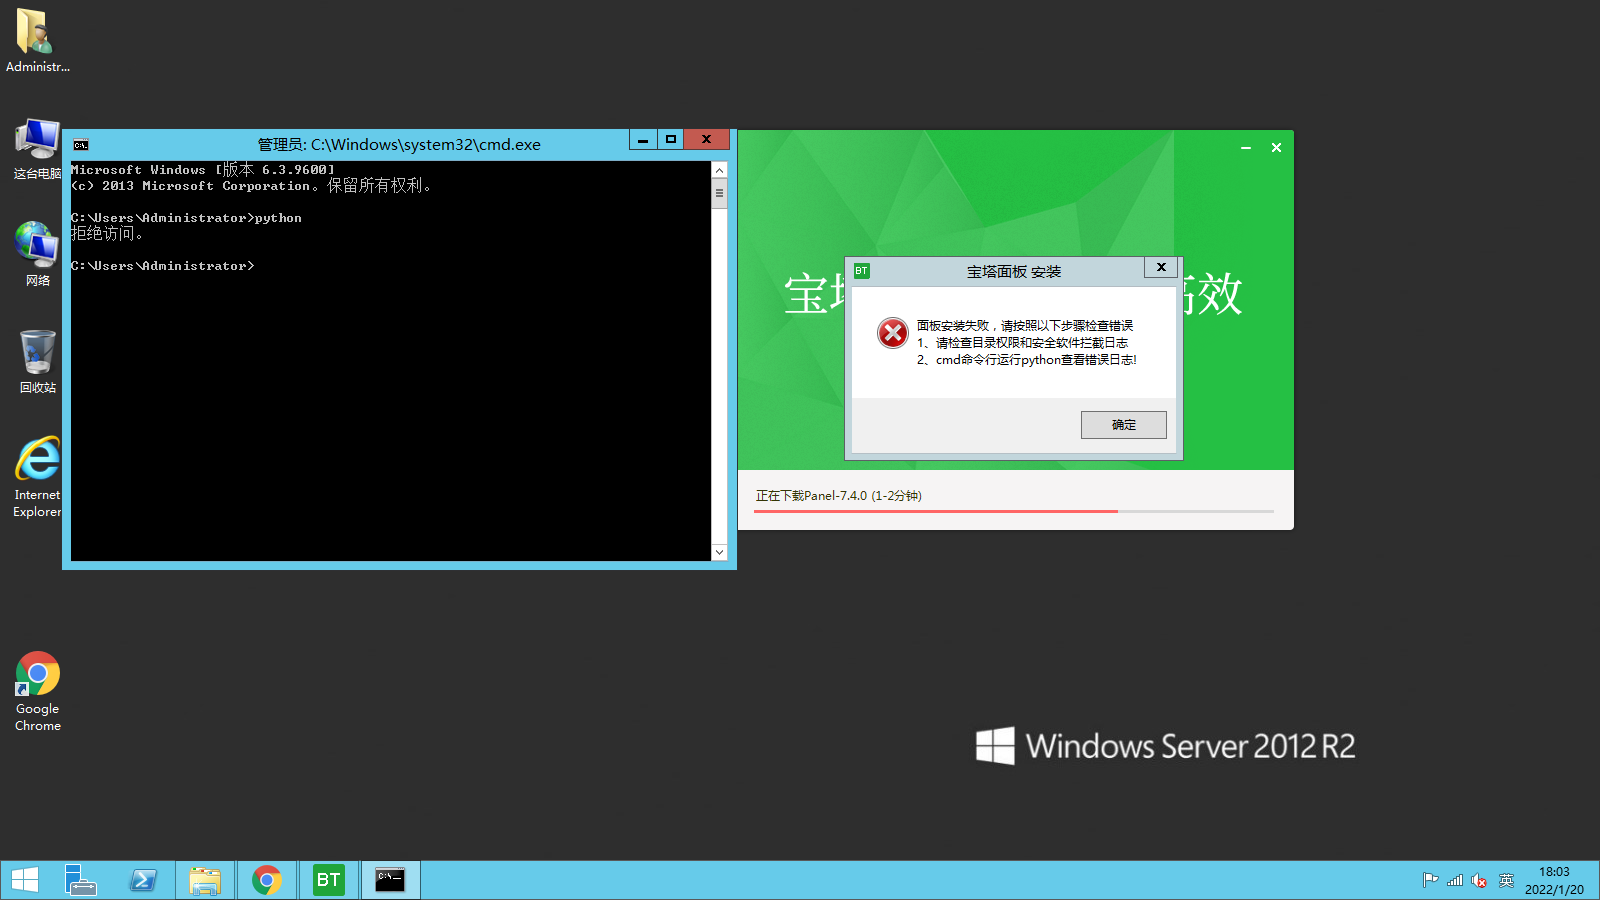Screen dimensions: 1600x900
Task: Click the cmd scrollbar thumb
Action: [719, 194]
